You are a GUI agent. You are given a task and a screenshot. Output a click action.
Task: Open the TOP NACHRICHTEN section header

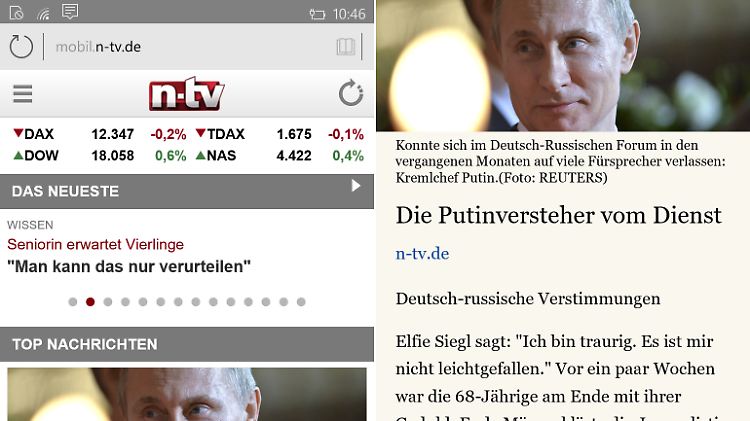(x=187, y=344)
